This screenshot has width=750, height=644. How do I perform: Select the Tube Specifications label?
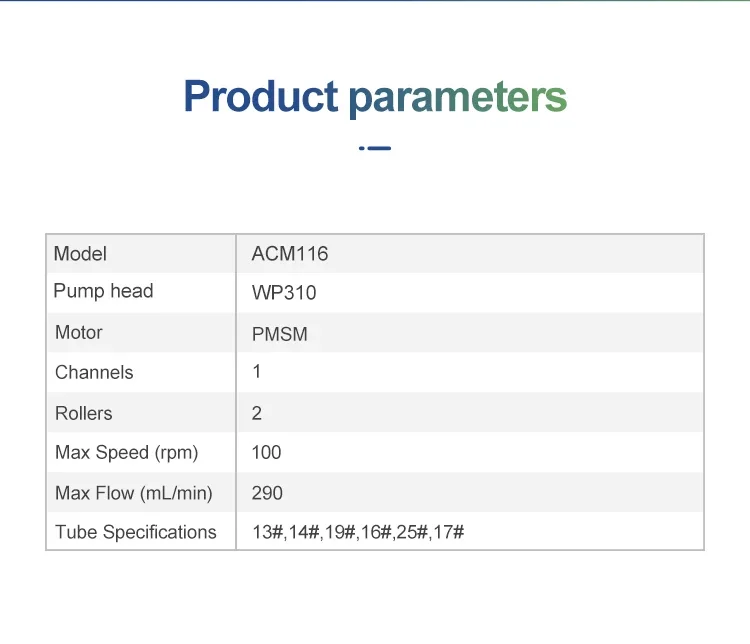point(136,532)
